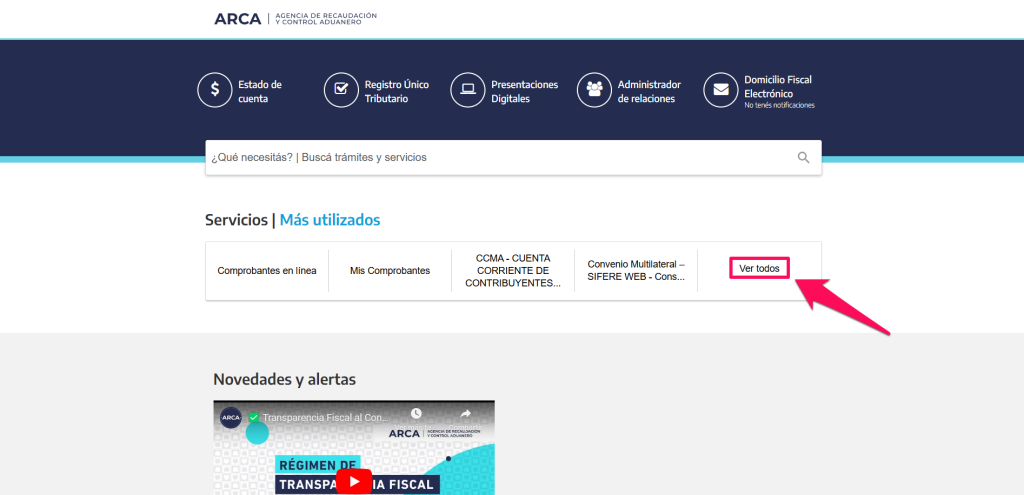Click ARCA channel avatar on video
1024x495 pixels.
coord(231,417)
